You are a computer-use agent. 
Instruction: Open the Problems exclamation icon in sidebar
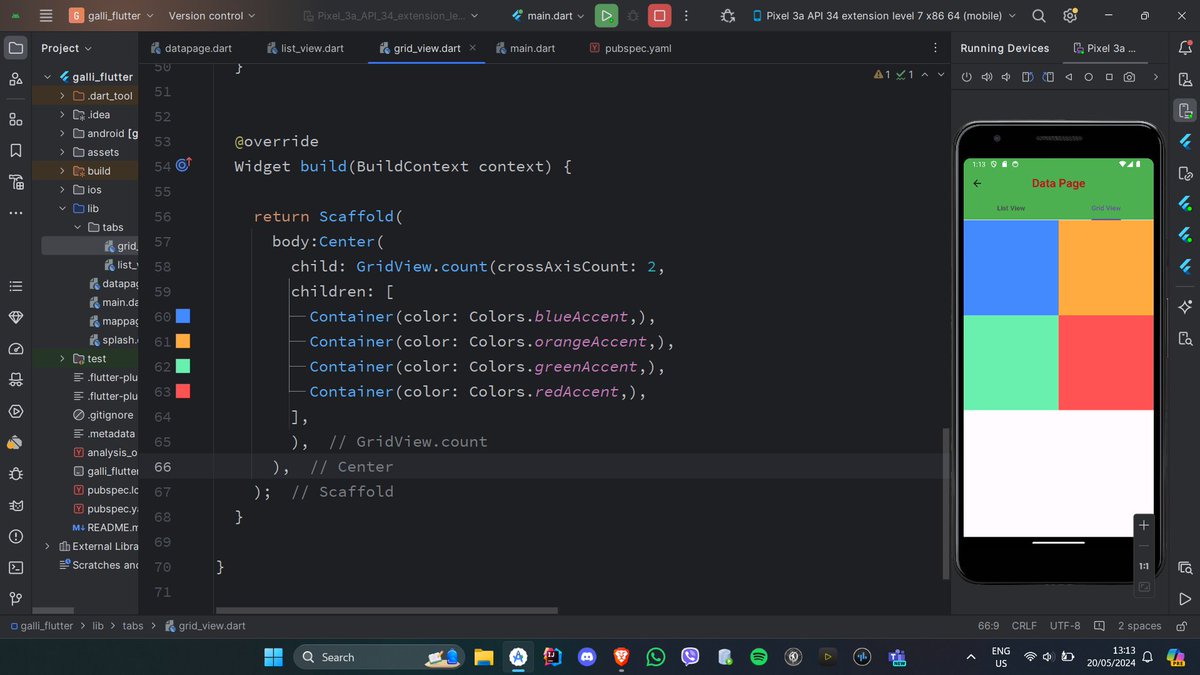pos(16,536)
